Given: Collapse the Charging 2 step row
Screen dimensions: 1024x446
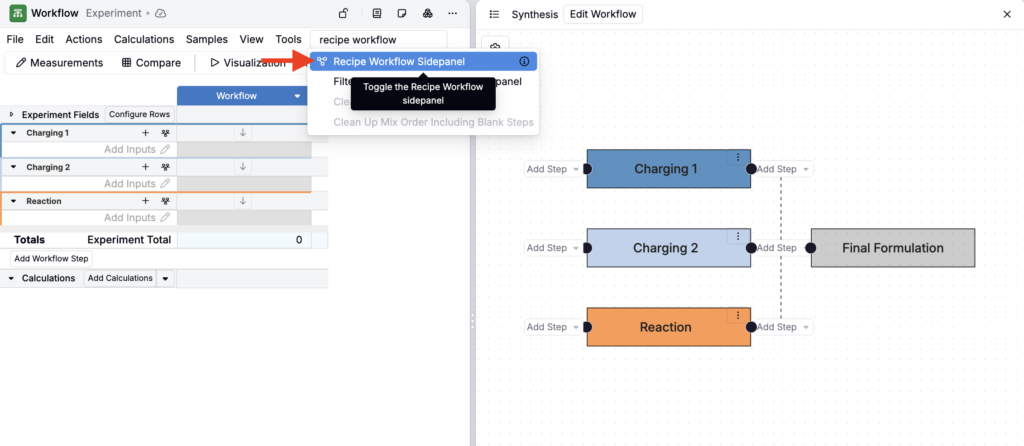Looking at the screenshot, I should tap(13, 167).
